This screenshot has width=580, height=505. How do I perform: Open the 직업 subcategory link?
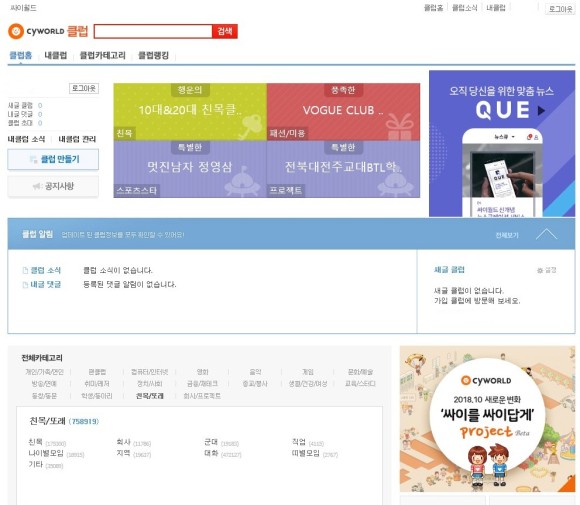click(x=299, y=442)
